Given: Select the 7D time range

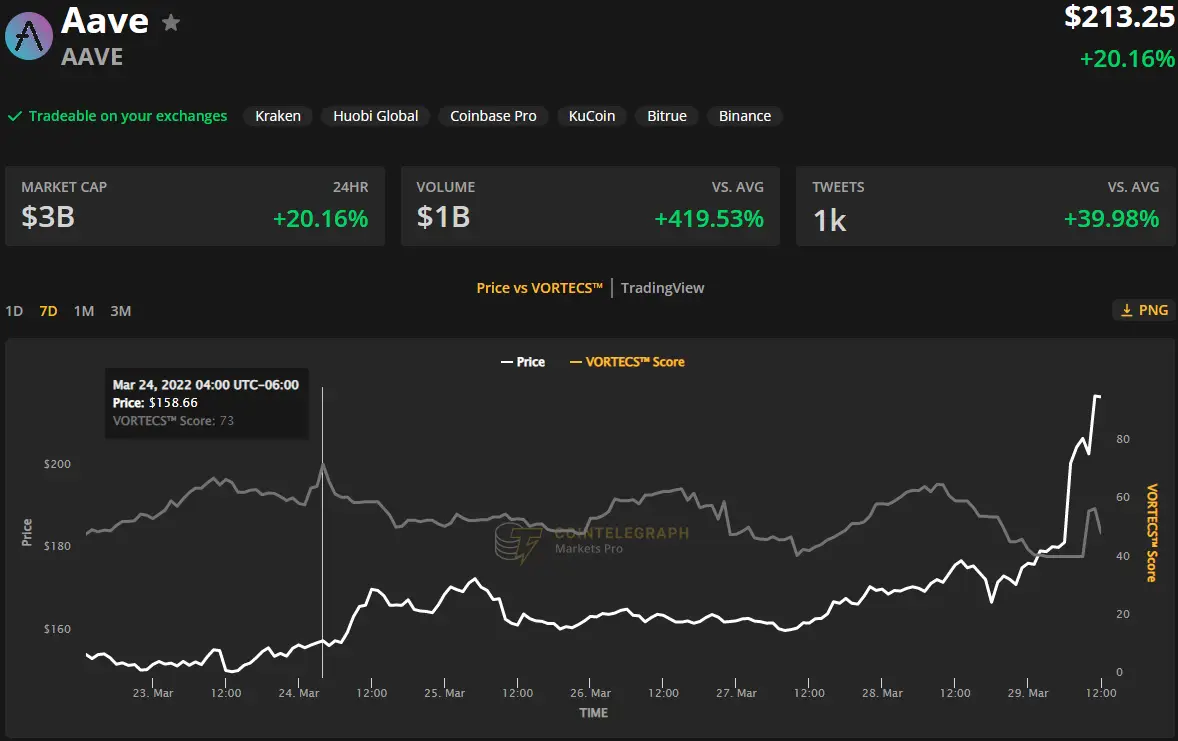Looking at the screenshot, I should pos(48,311).
